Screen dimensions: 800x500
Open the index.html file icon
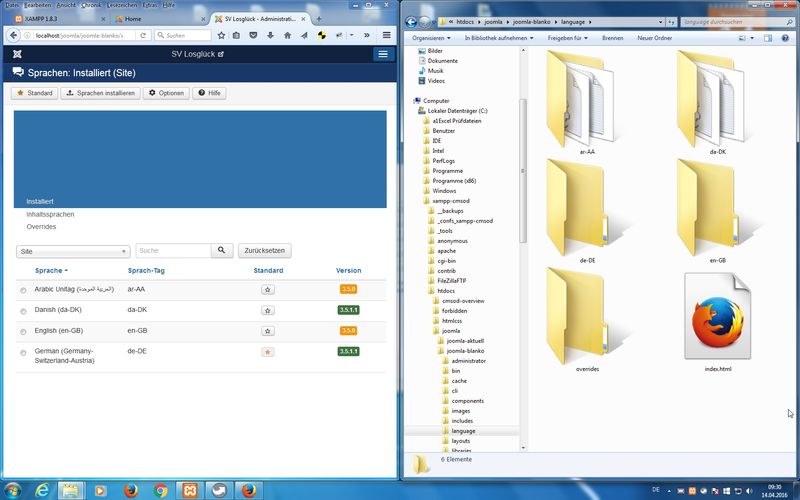[x=718, y=318]
